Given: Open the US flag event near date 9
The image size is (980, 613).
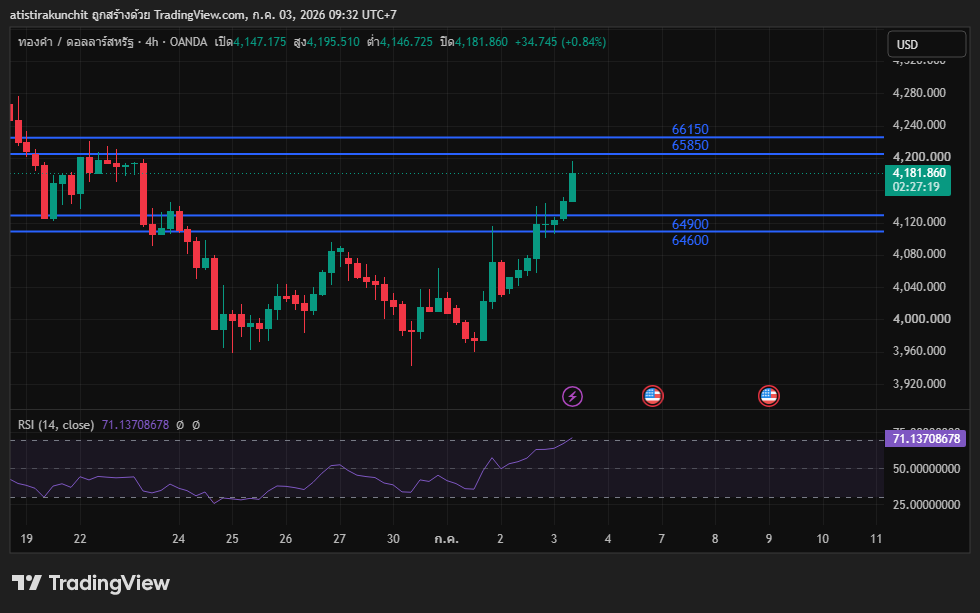Looking at the screenshot, I should coord(769,396).
